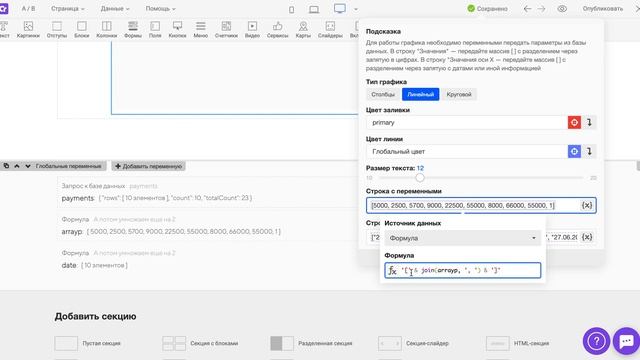
Task: Select the arrayp variable row
Action: [207, 226]
